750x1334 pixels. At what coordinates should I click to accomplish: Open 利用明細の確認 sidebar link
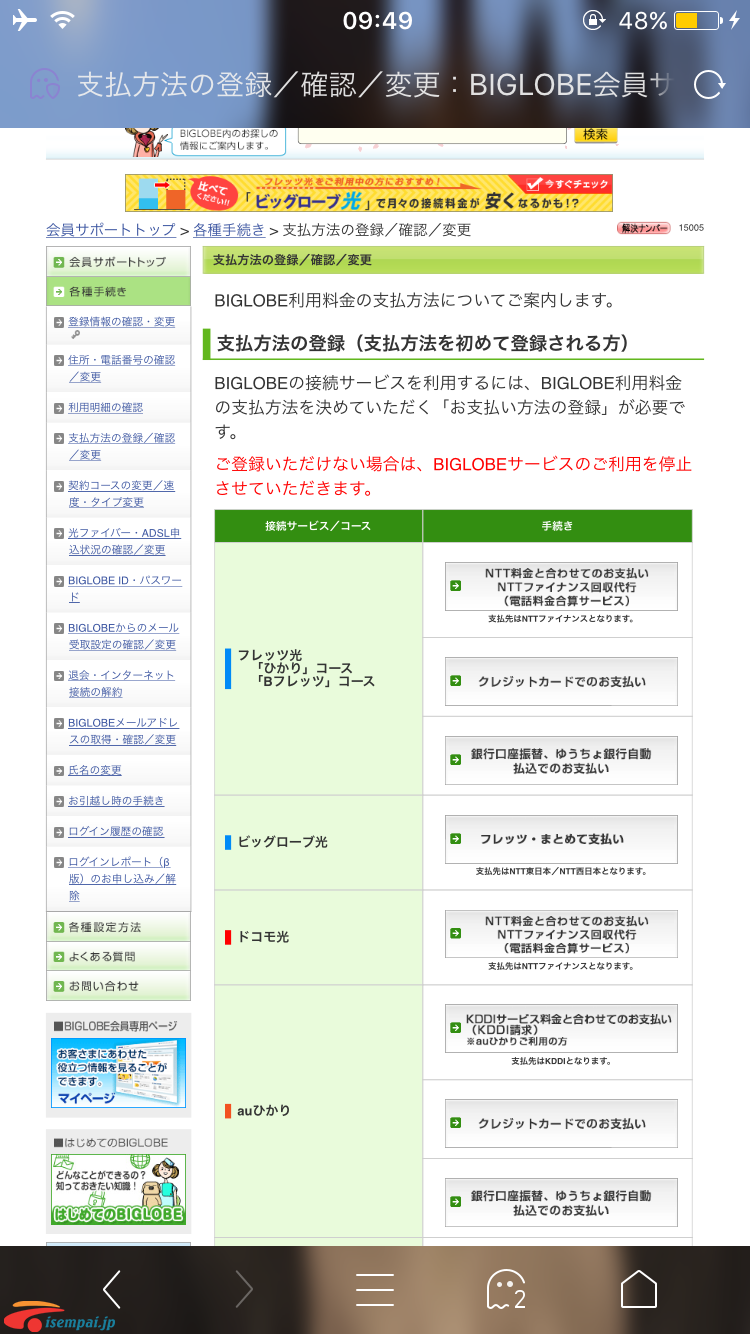pyautogui.click(x=105, y=408)
